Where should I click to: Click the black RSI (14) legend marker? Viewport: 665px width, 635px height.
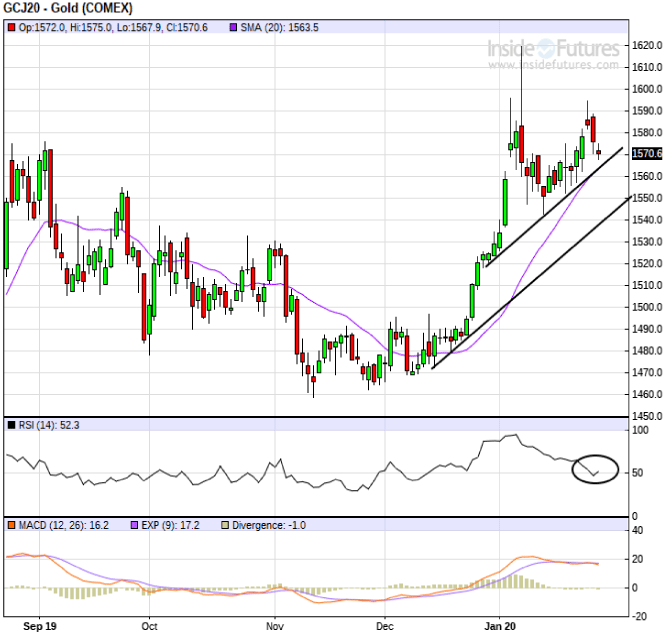[11, 425]
